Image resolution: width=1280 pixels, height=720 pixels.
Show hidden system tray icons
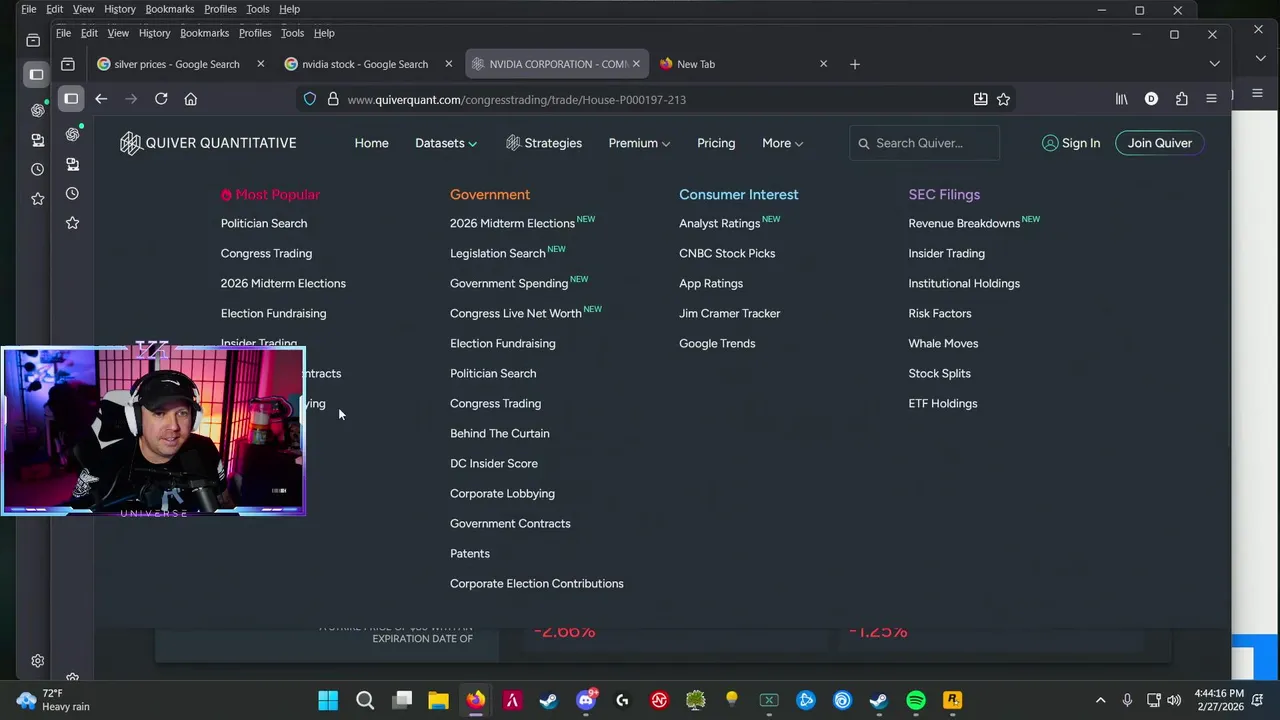1101,700
